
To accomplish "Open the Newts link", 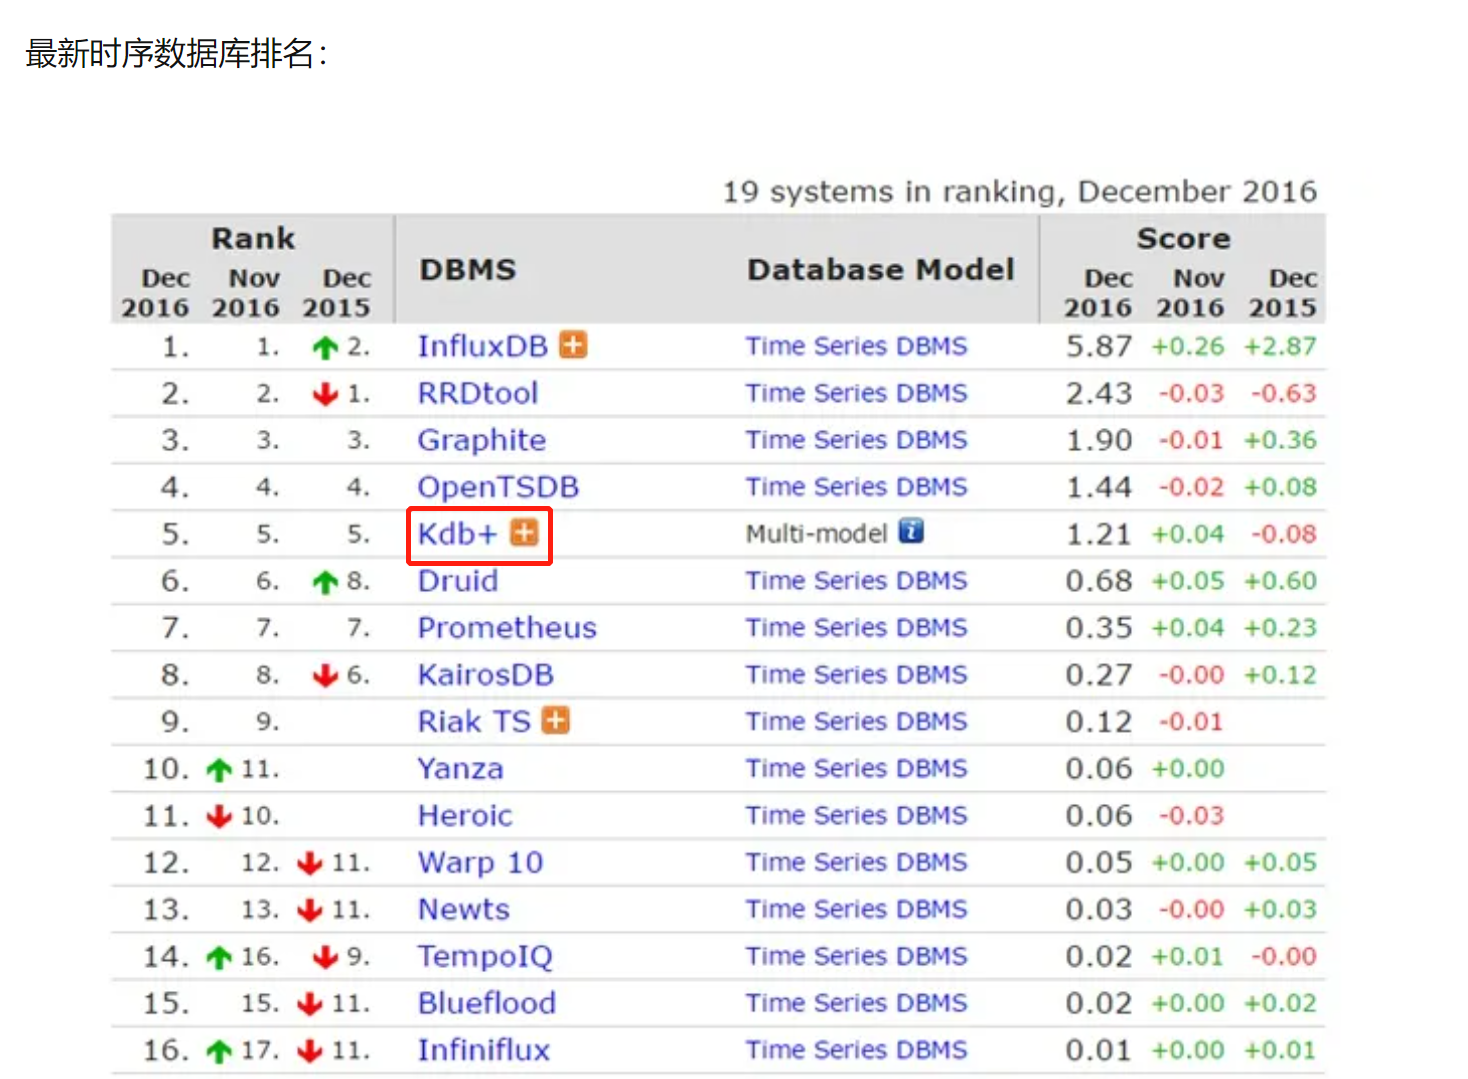I will click(x=464, y=910).
